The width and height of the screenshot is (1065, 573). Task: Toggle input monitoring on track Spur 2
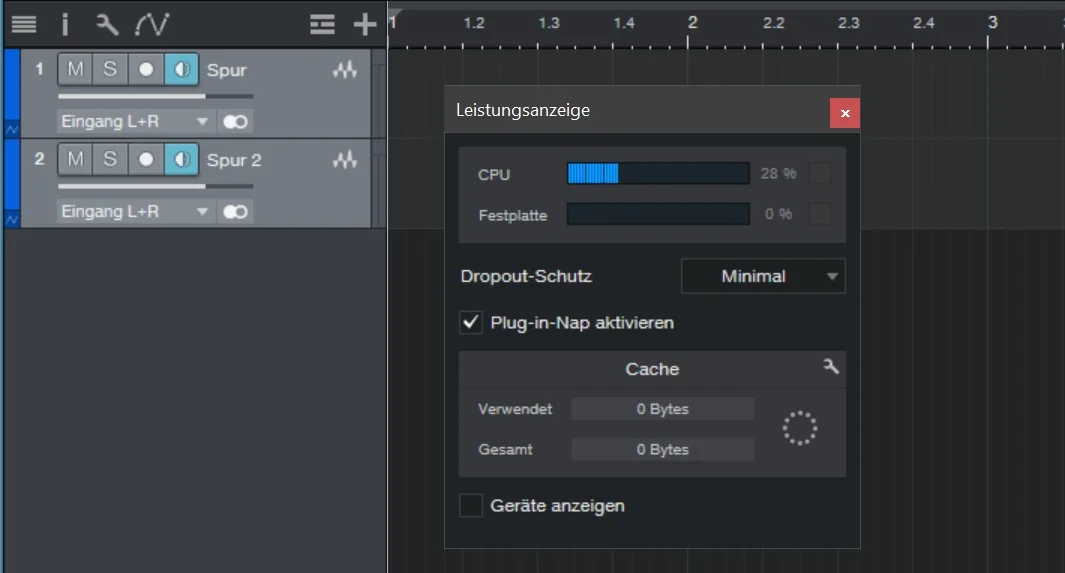click(181, 160)
